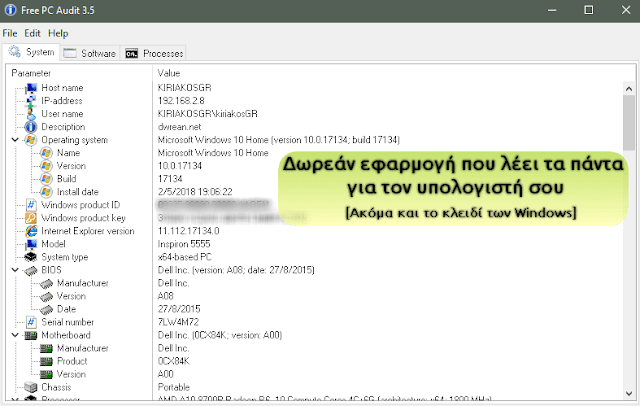Open the Edit menu

tap(32, 33)
